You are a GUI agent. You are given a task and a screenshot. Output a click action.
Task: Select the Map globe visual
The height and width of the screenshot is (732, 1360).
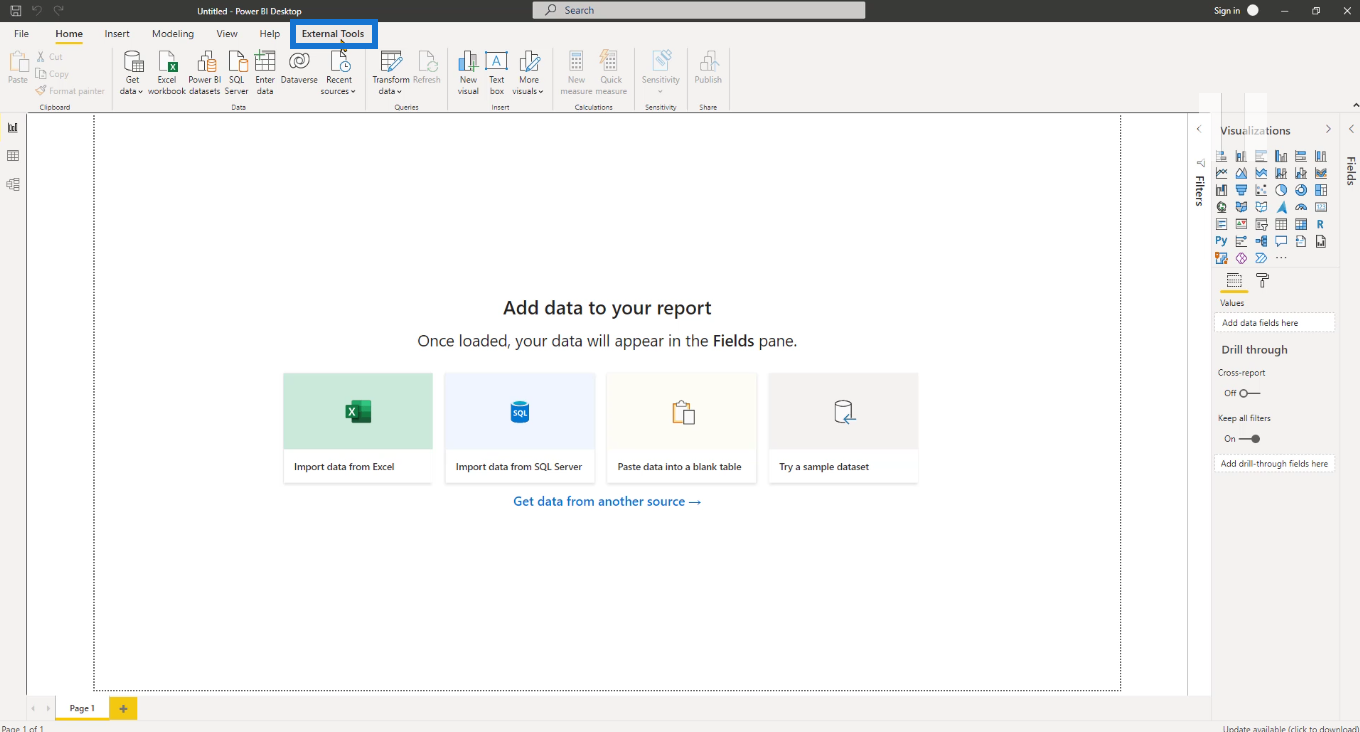coord(1221,207)
